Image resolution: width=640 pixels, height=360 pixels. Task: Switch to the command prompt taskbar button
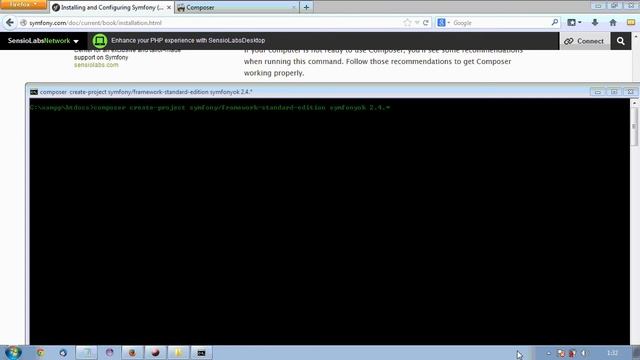(201, 353)
